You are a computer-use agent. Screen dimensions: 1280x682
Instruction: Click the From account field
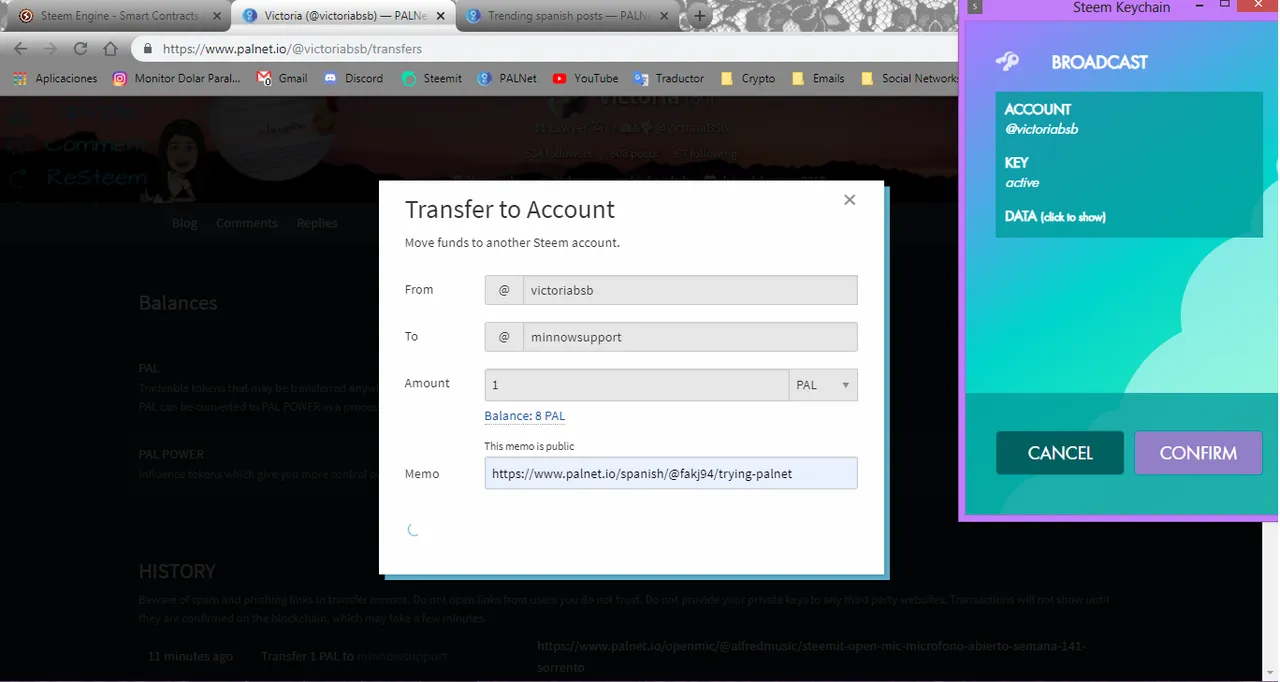[x=690, y=290]
